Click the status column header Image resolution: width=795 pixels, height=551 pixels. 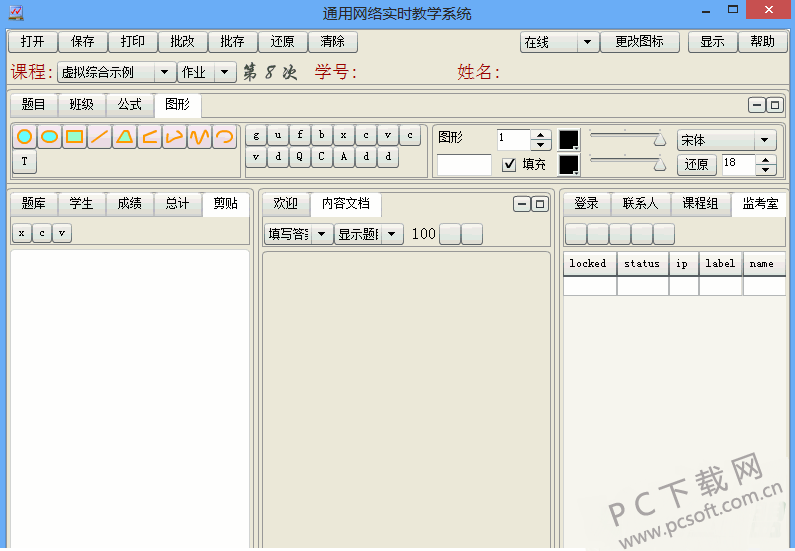point(642,264)
